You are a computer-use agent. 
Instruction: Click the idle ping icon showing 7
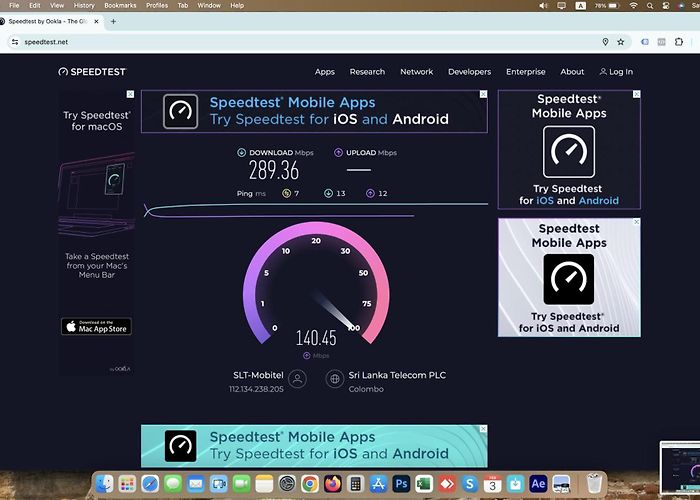click(x=286, y=193)
